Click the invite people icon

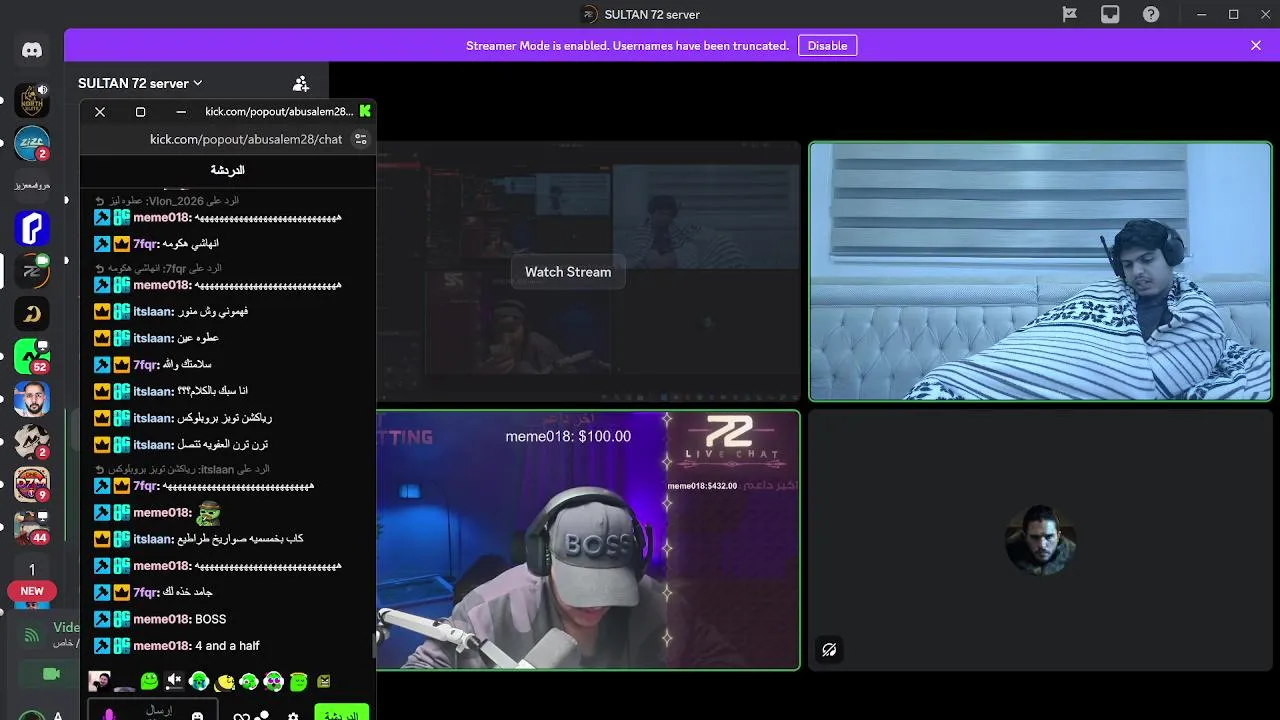click(x=301, y=83)
